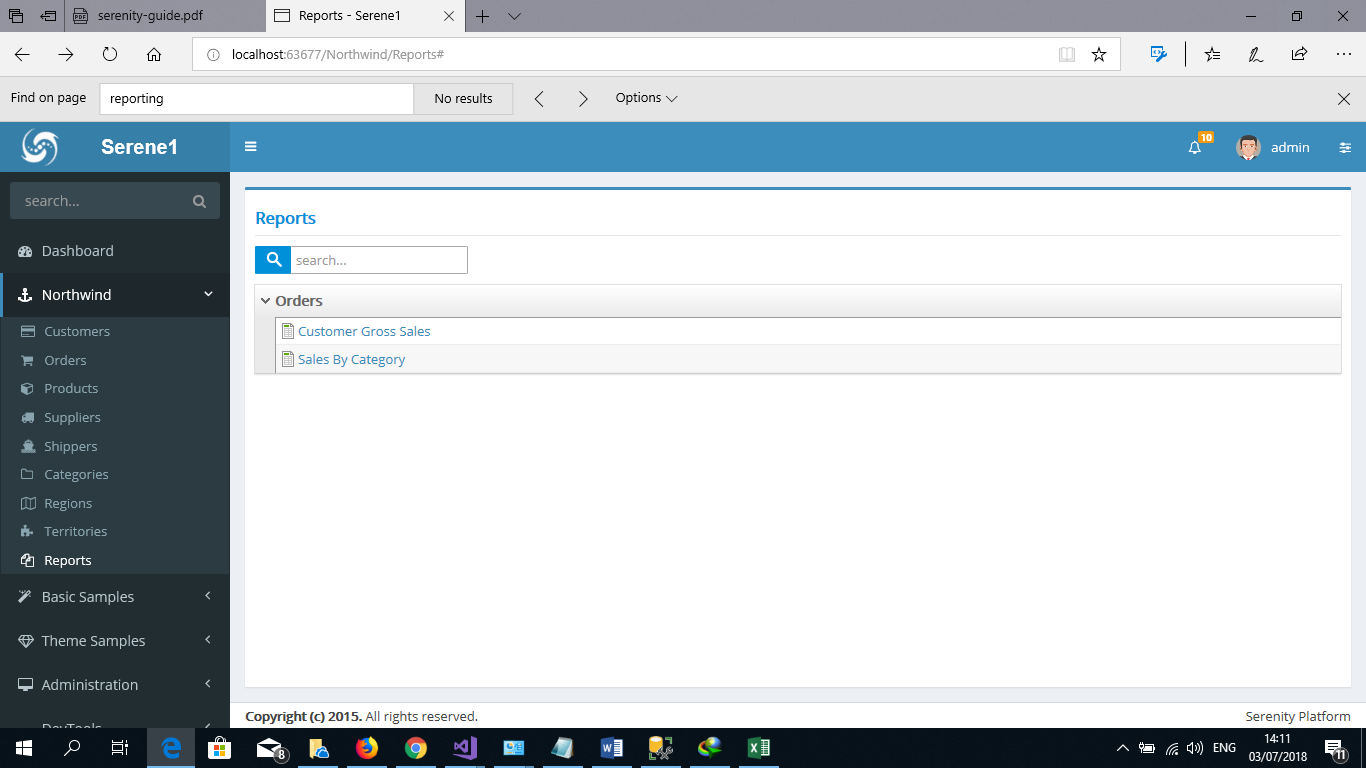
Task: Open notifications bell with badge 10
Action: [x=1195, y=147]
